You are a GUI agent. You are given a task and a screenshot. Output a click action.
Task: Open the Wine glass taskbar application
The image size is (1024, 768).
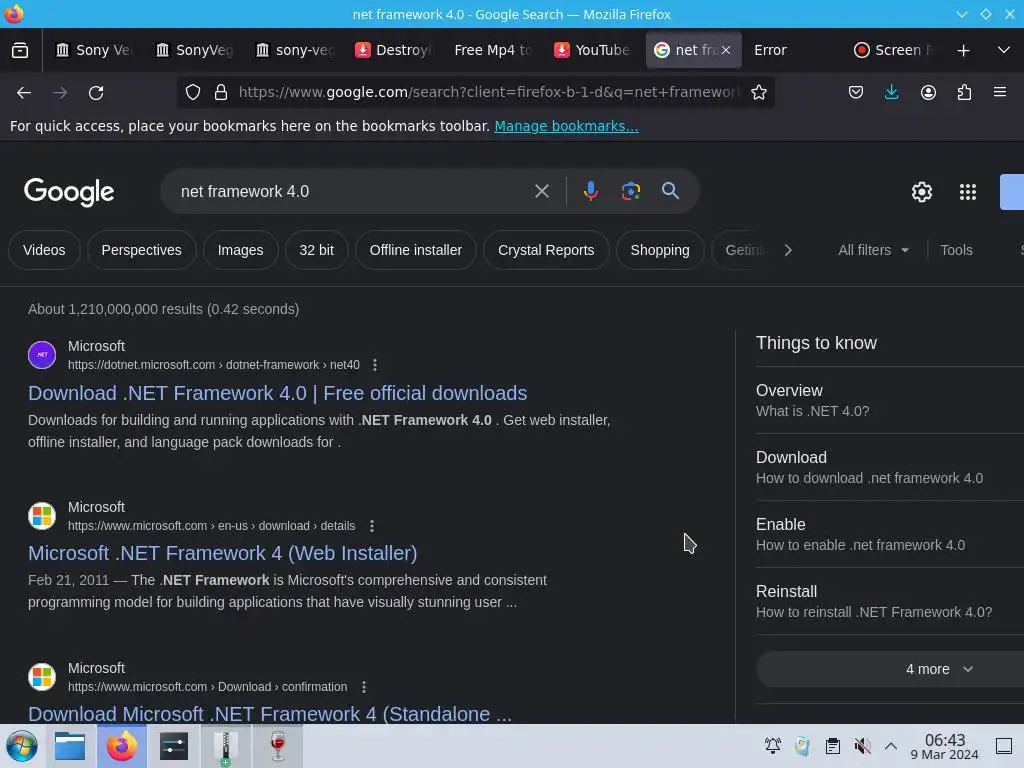tap(278, 746)
